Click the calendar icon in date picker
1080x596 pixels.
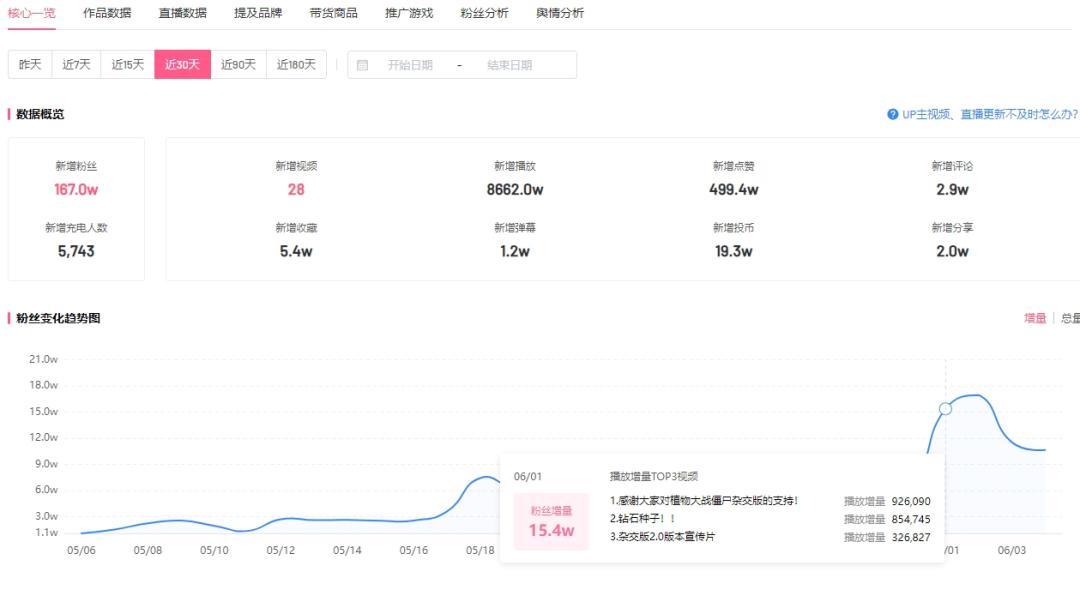(362, 65)
